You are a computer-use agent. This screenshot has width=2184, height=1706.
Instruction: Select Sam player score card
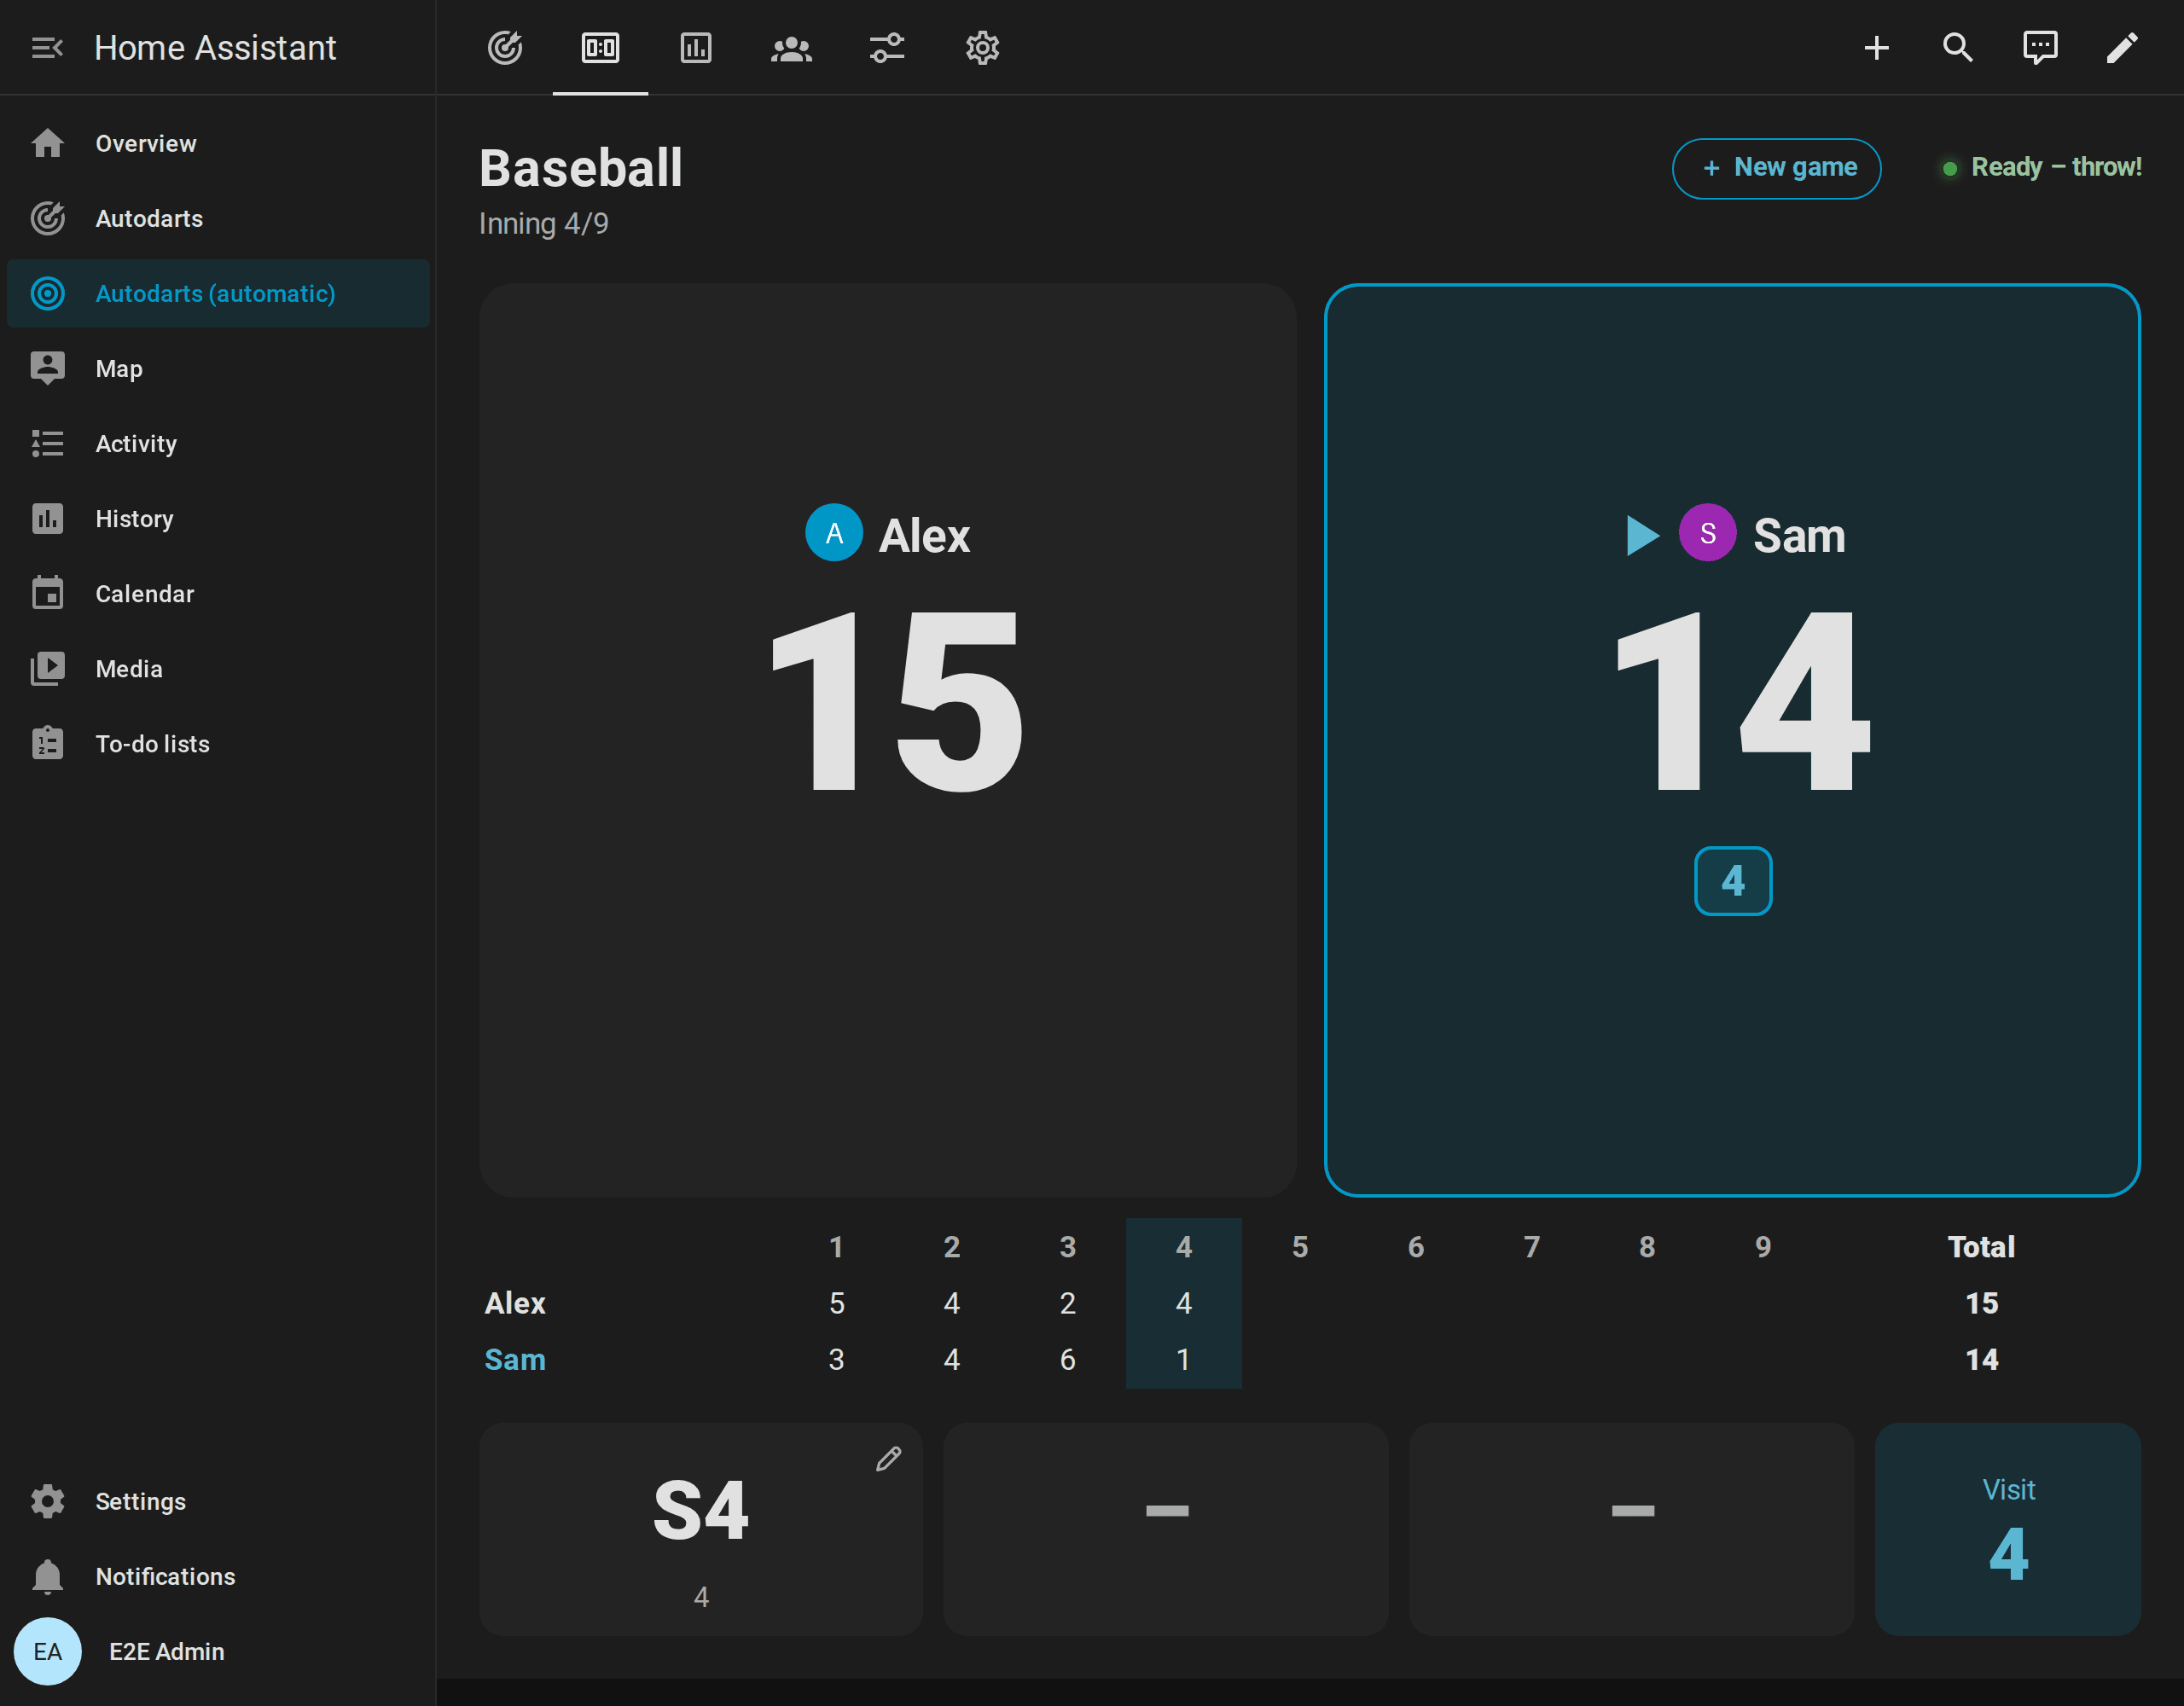(x=1732, y=740)
